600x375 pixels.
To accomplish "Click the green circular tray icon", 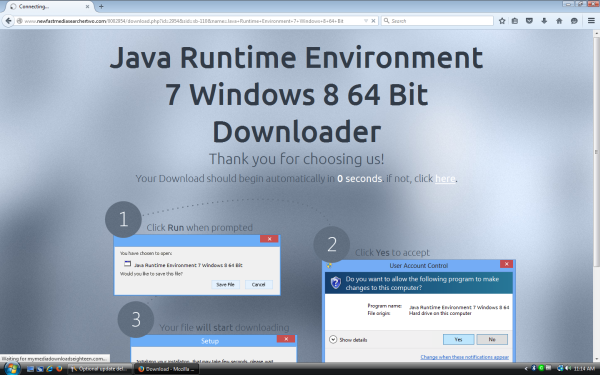I will (x=541, y=368).
